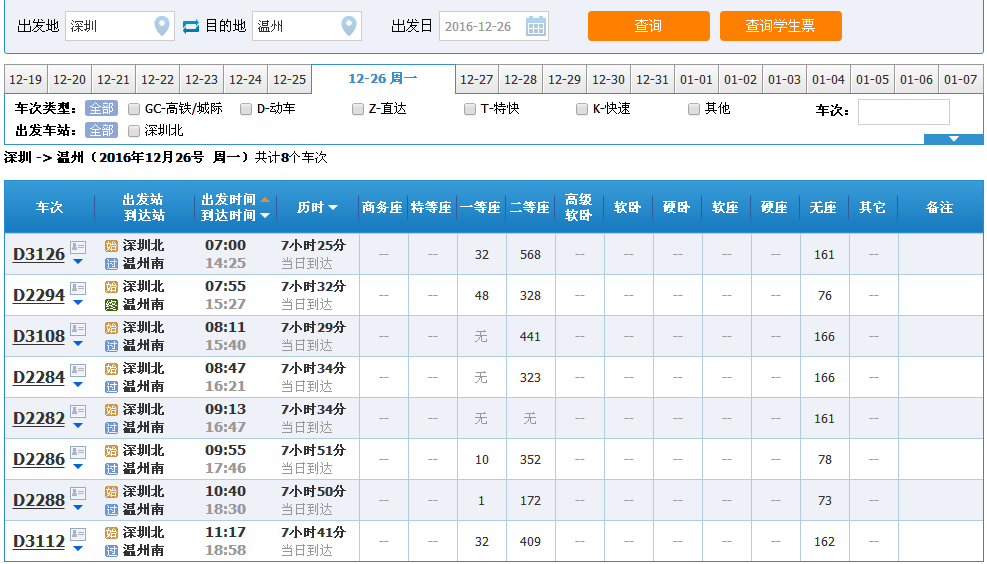
Task: Sort ascending by departure time arrow
Action: click(x=265, y=200)
